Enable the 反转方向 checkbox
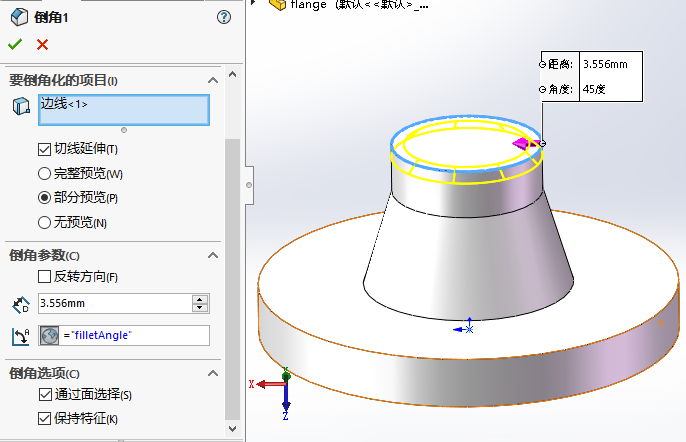The height and width of the screenshot is (442, 686). click(44, 276)
